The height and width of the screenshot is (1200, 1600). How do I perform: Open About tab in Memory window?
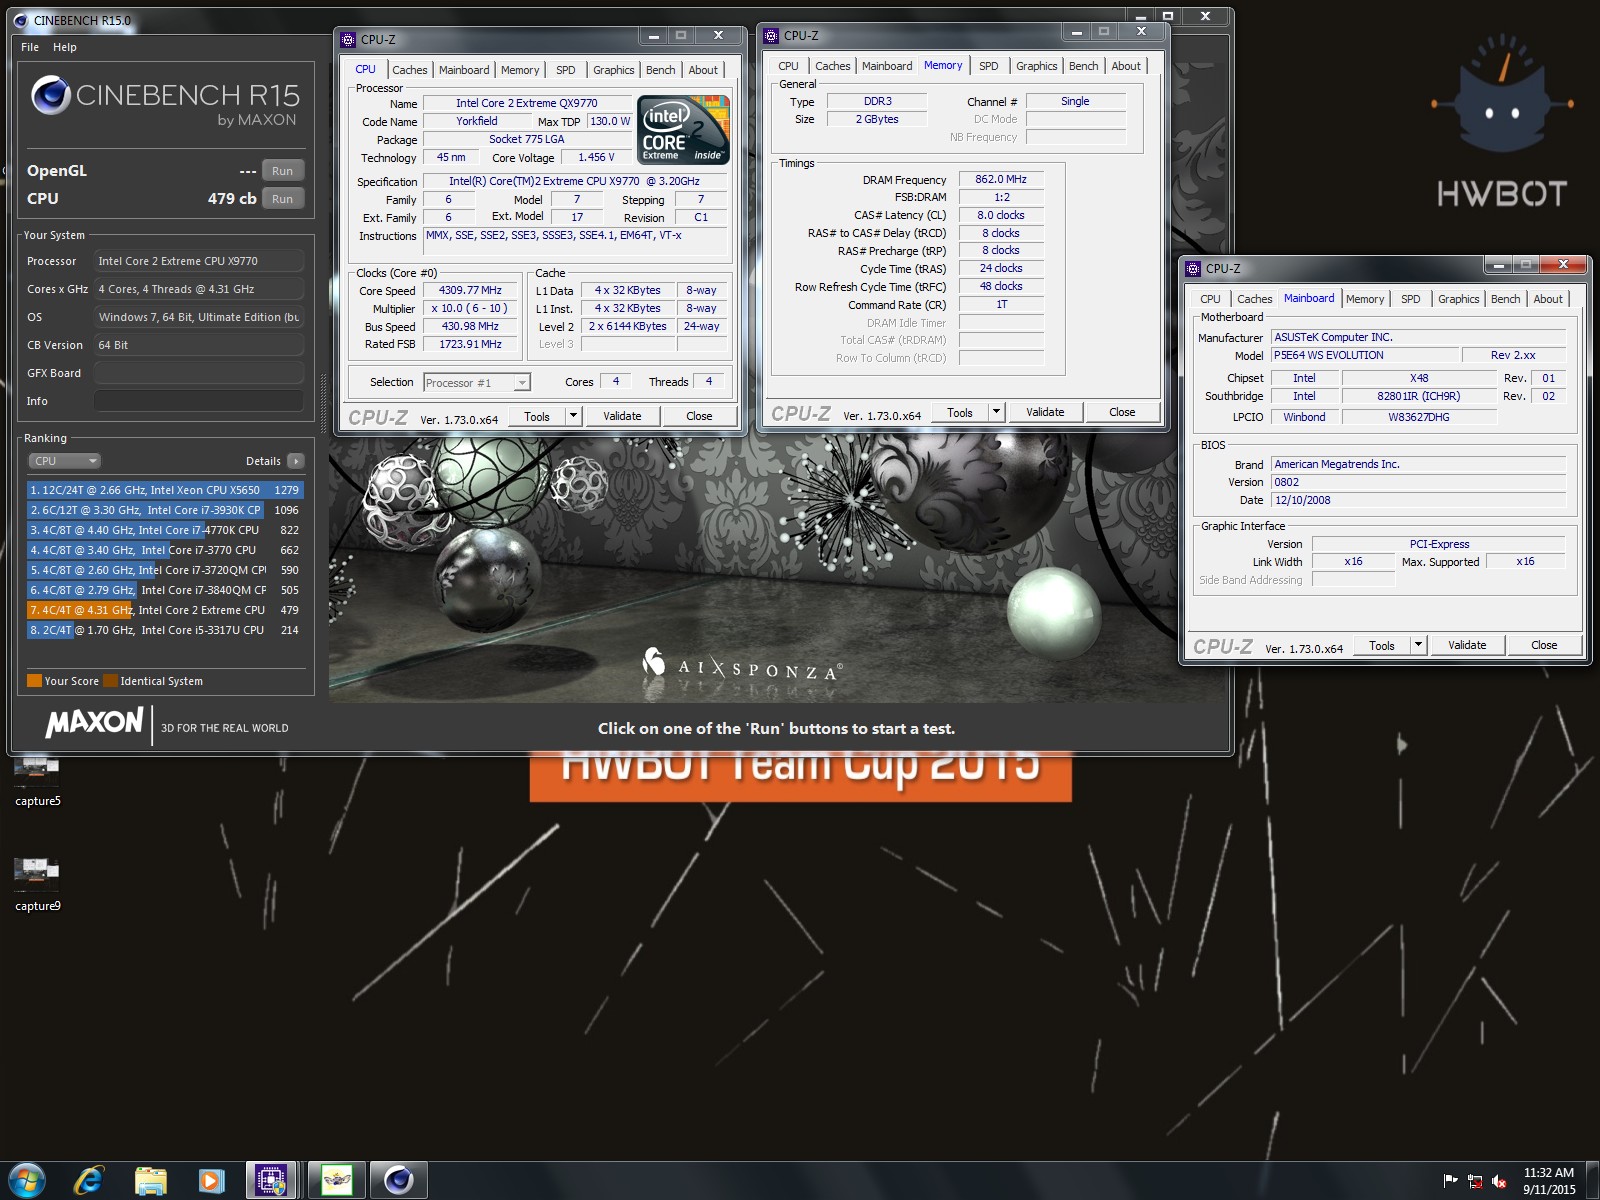(x=1126, y=66)
